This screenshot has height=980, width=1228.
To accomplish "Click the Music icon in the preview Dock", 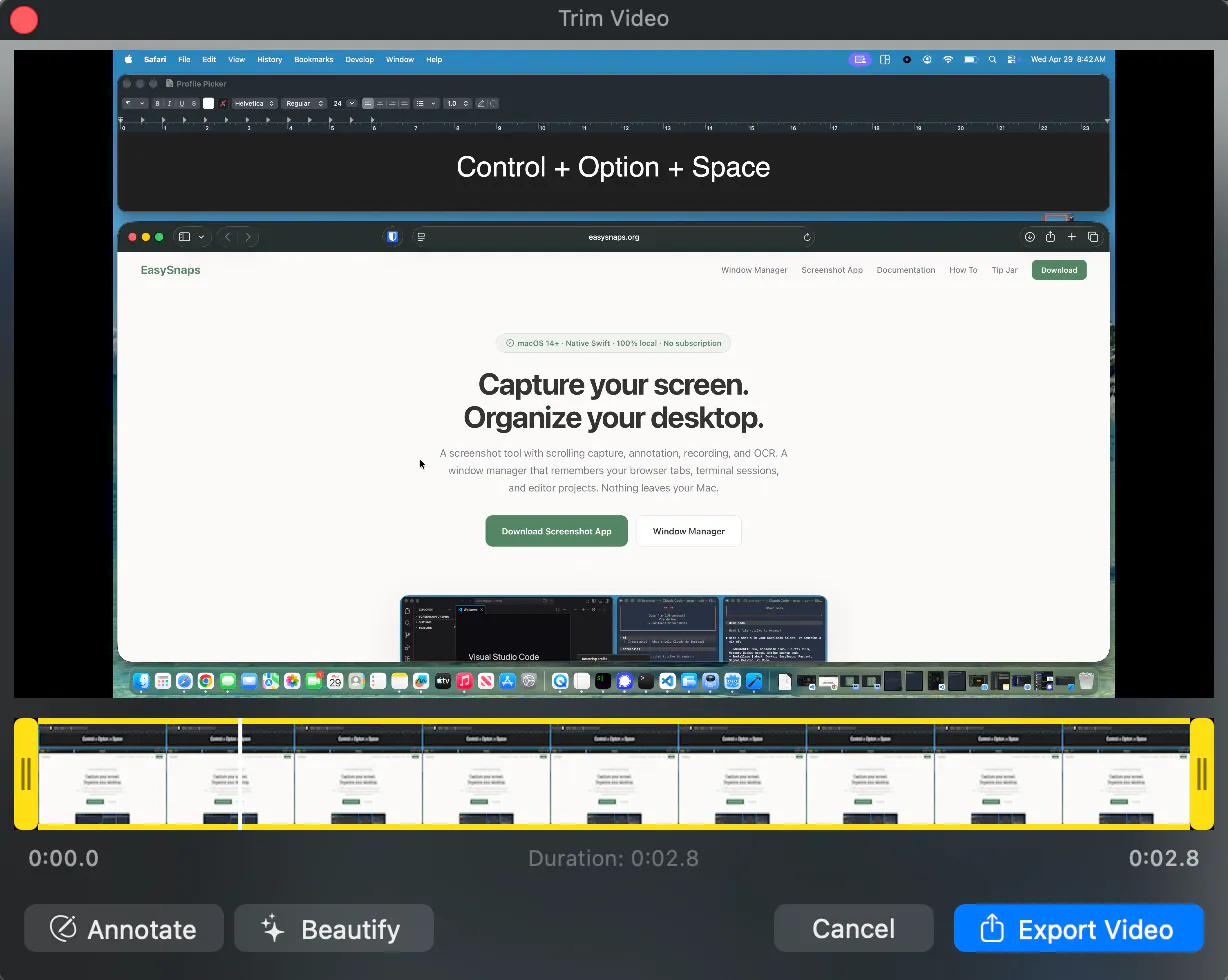I will (x=464, y=681).
